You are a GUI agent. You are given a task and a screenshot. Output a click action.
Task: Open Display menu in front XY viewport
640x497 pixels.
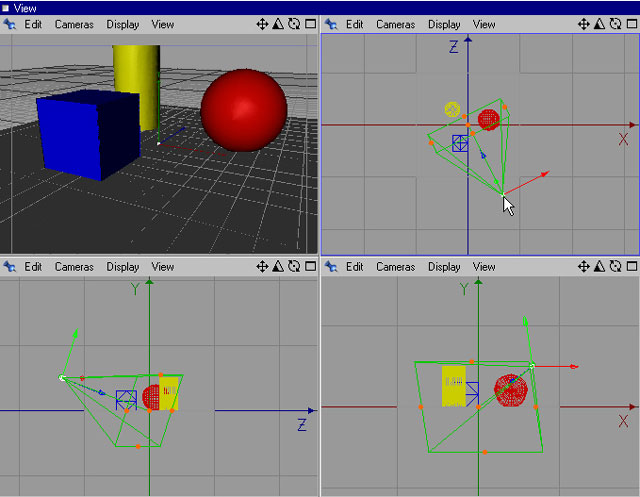(x=444, y=267)
